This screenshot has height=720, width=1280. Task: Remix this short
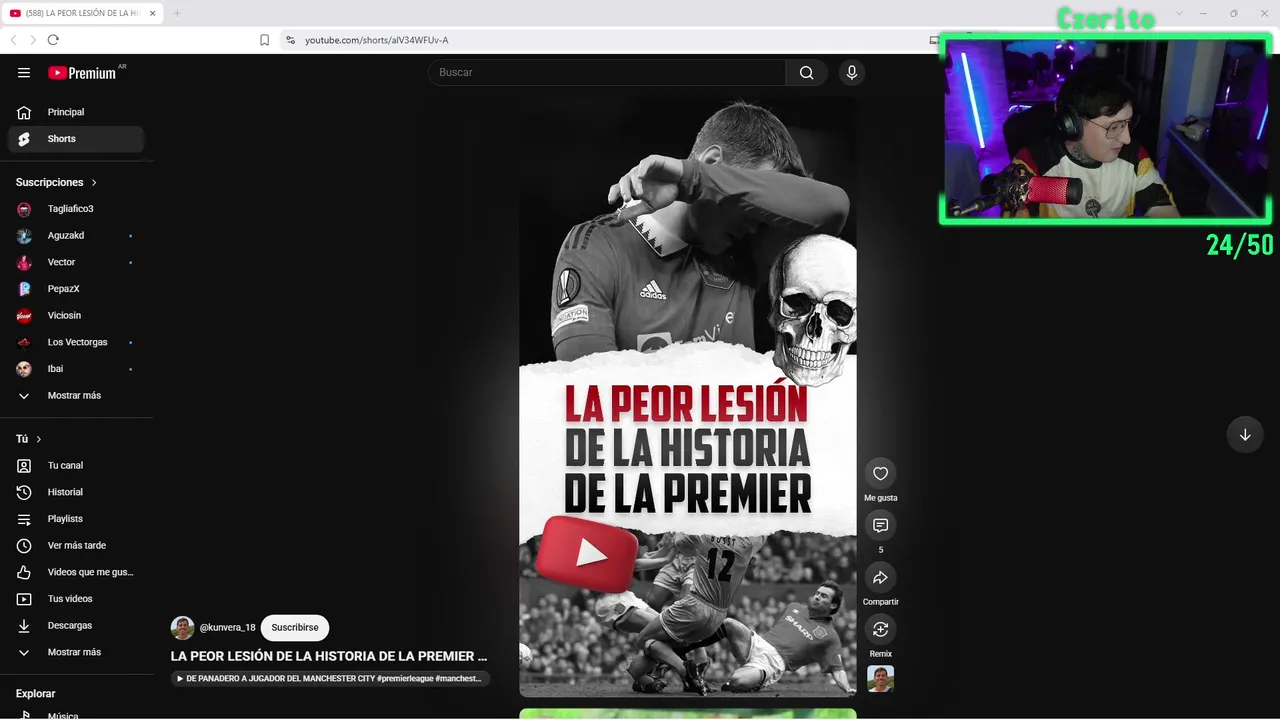881,629
